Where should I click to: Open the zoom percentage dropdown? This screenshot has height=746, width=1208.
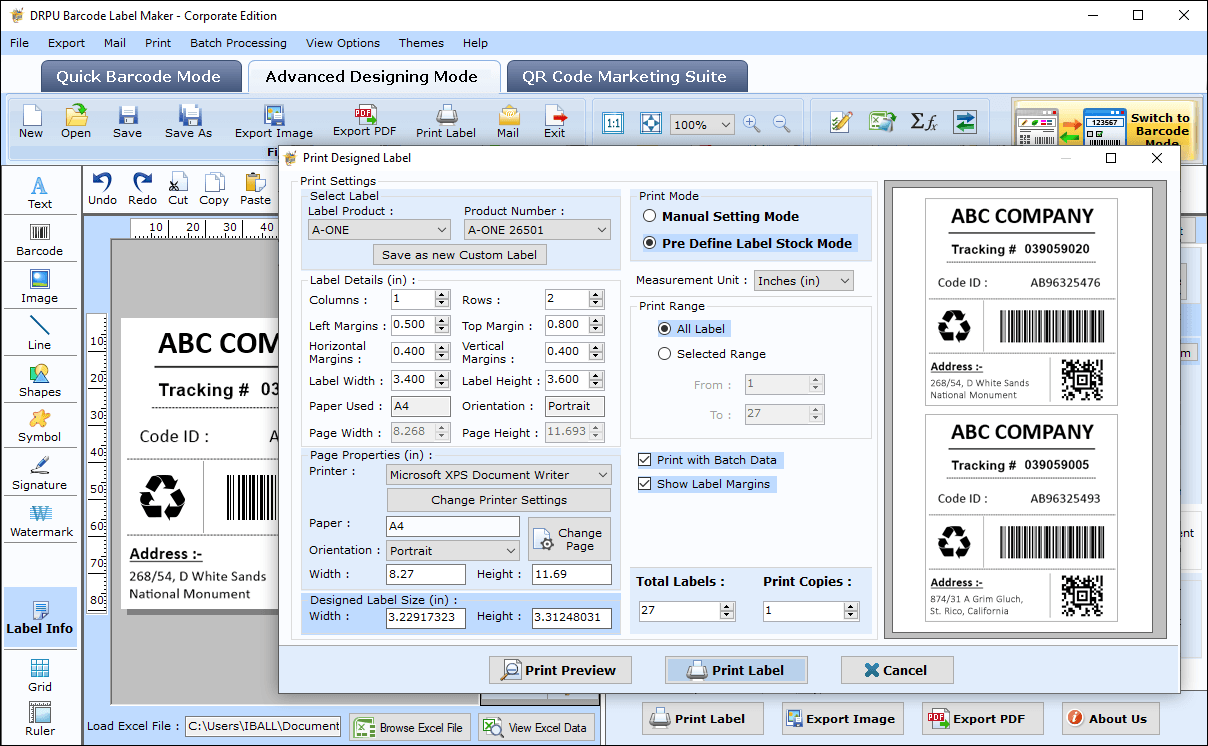point(702,125)
